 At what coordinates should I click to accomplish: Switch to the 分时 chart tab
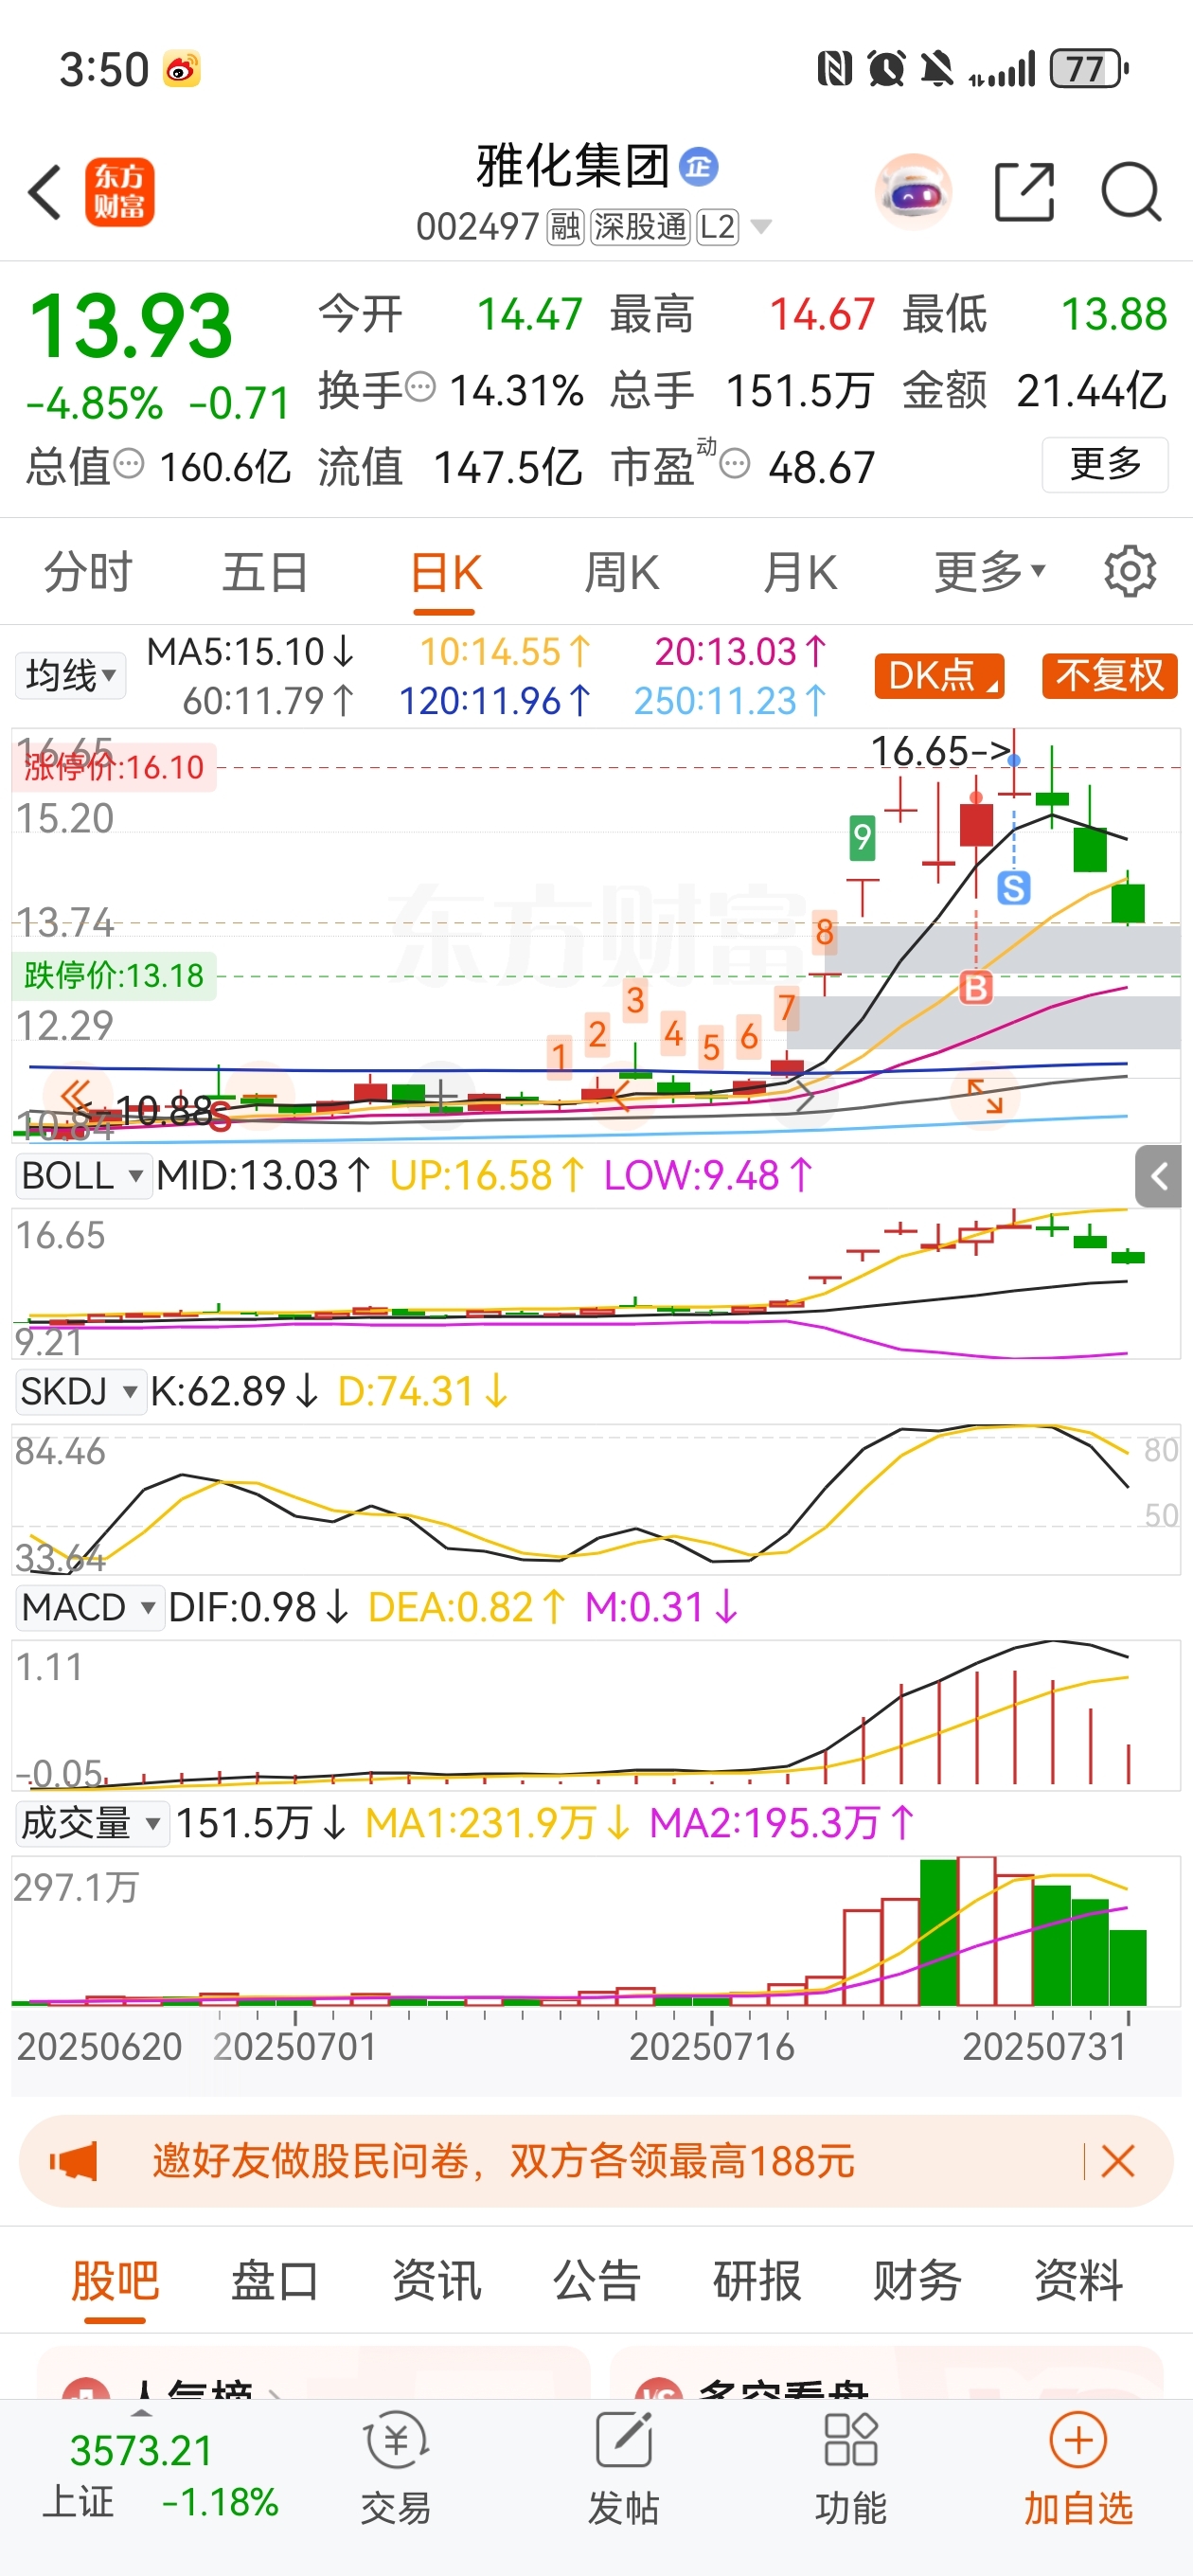[88, 572]
